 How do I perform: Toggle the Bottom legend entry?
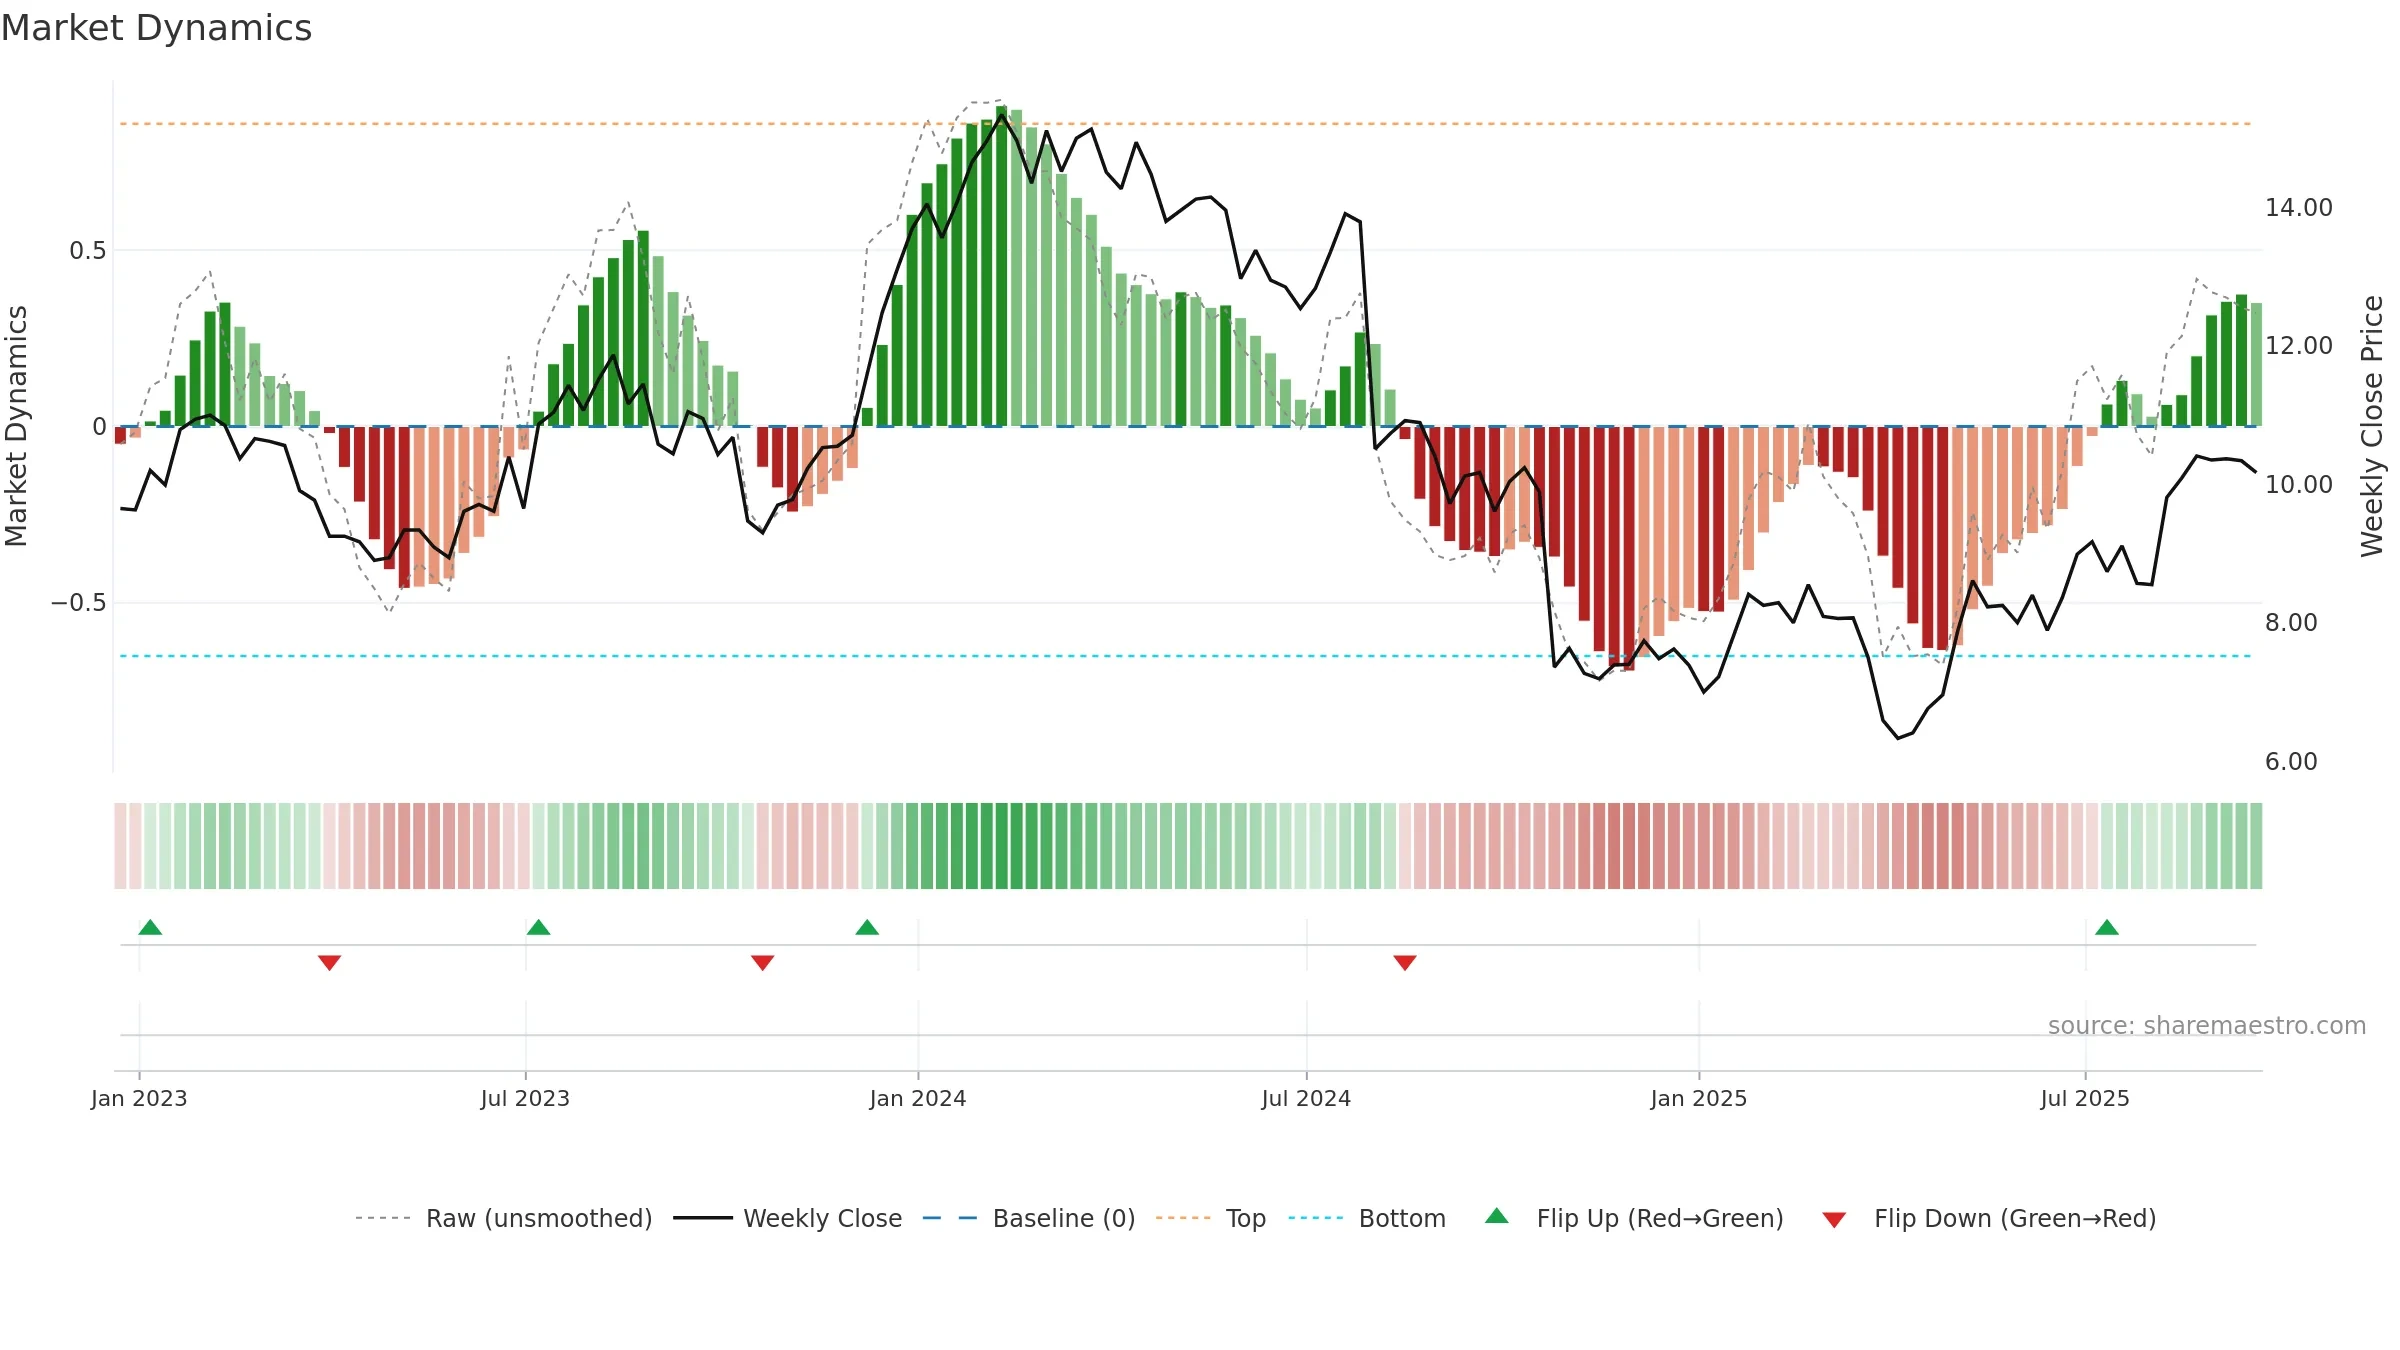pyautogui.click(x=1367, y=1218)
